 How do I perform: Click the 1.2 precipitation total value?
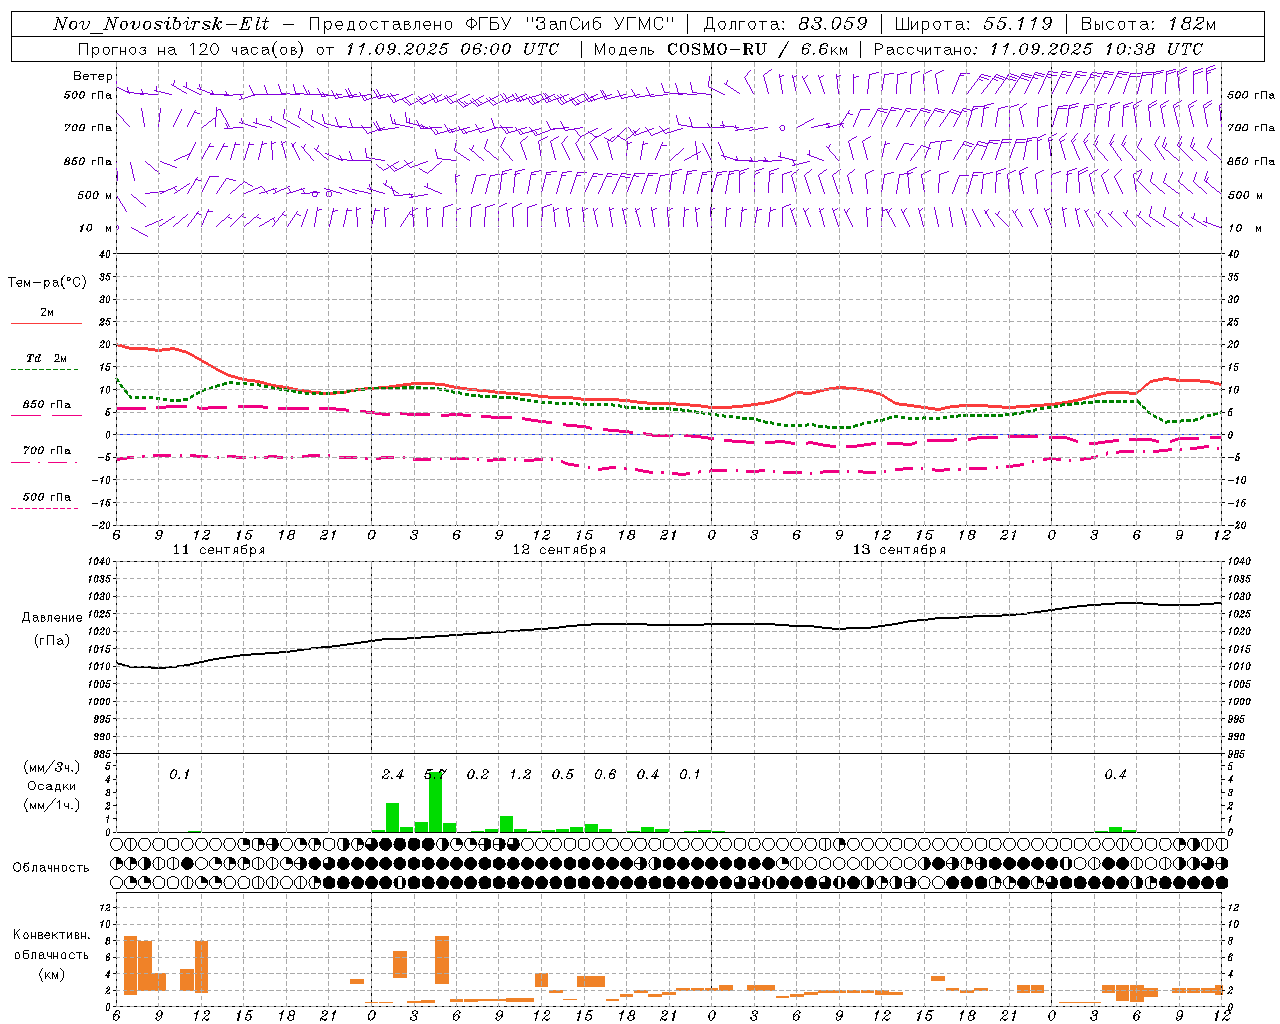point(520,775)
